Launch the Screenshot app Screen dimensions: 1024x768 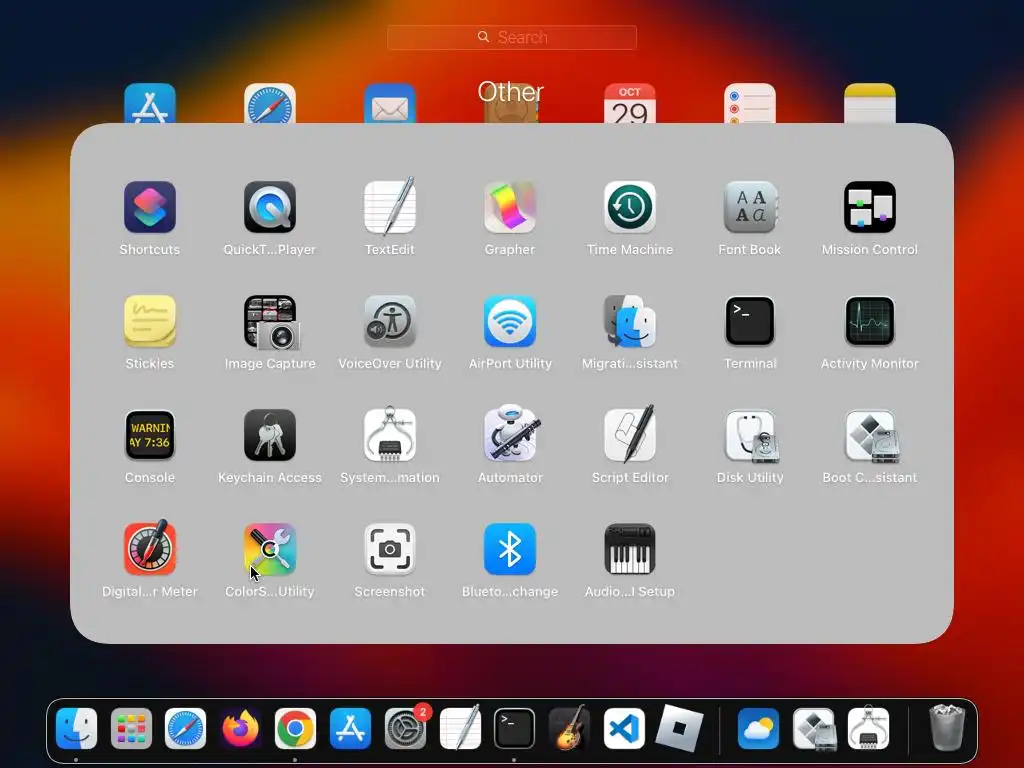click(390, 549)
